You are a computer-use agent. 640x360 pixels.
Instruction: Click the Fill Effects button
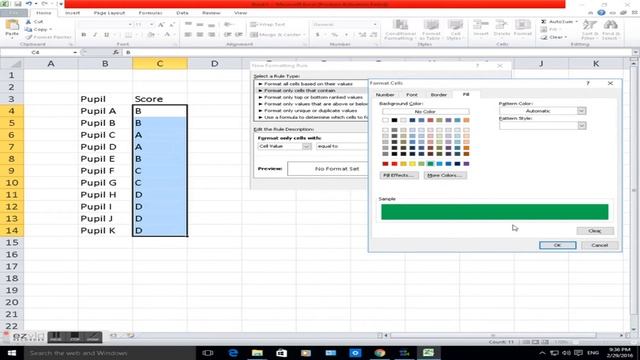pyautogui.click(x=399, y=175)
